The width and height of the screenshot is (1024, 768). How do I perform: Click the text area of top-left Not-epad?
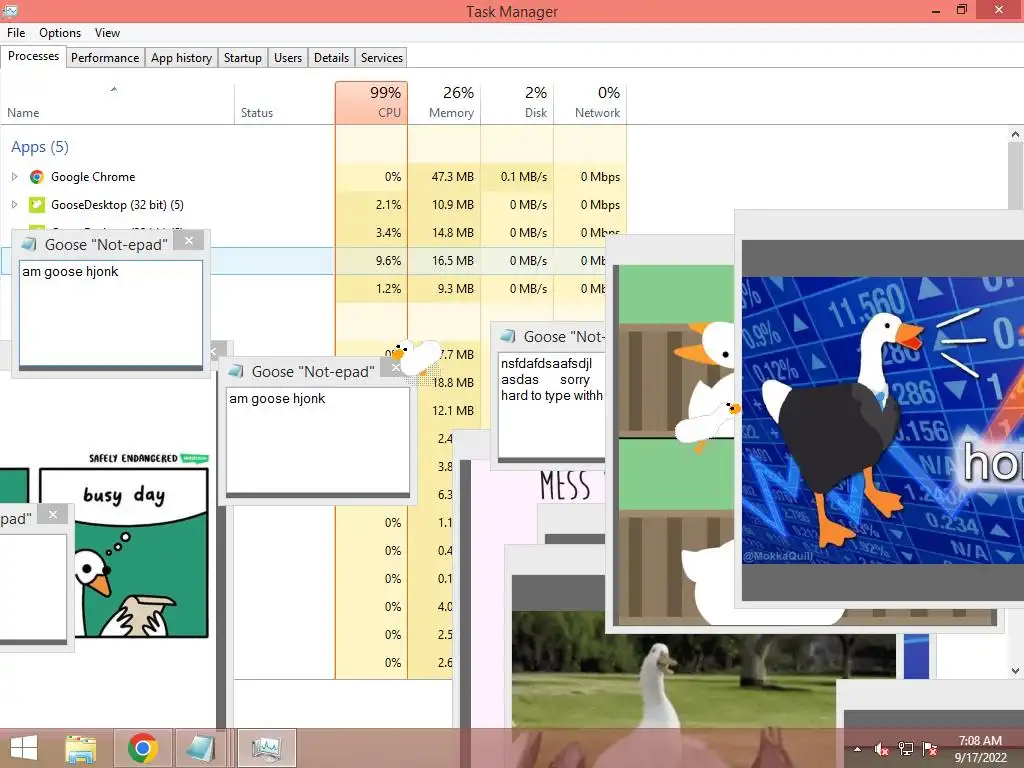point(111,313)
